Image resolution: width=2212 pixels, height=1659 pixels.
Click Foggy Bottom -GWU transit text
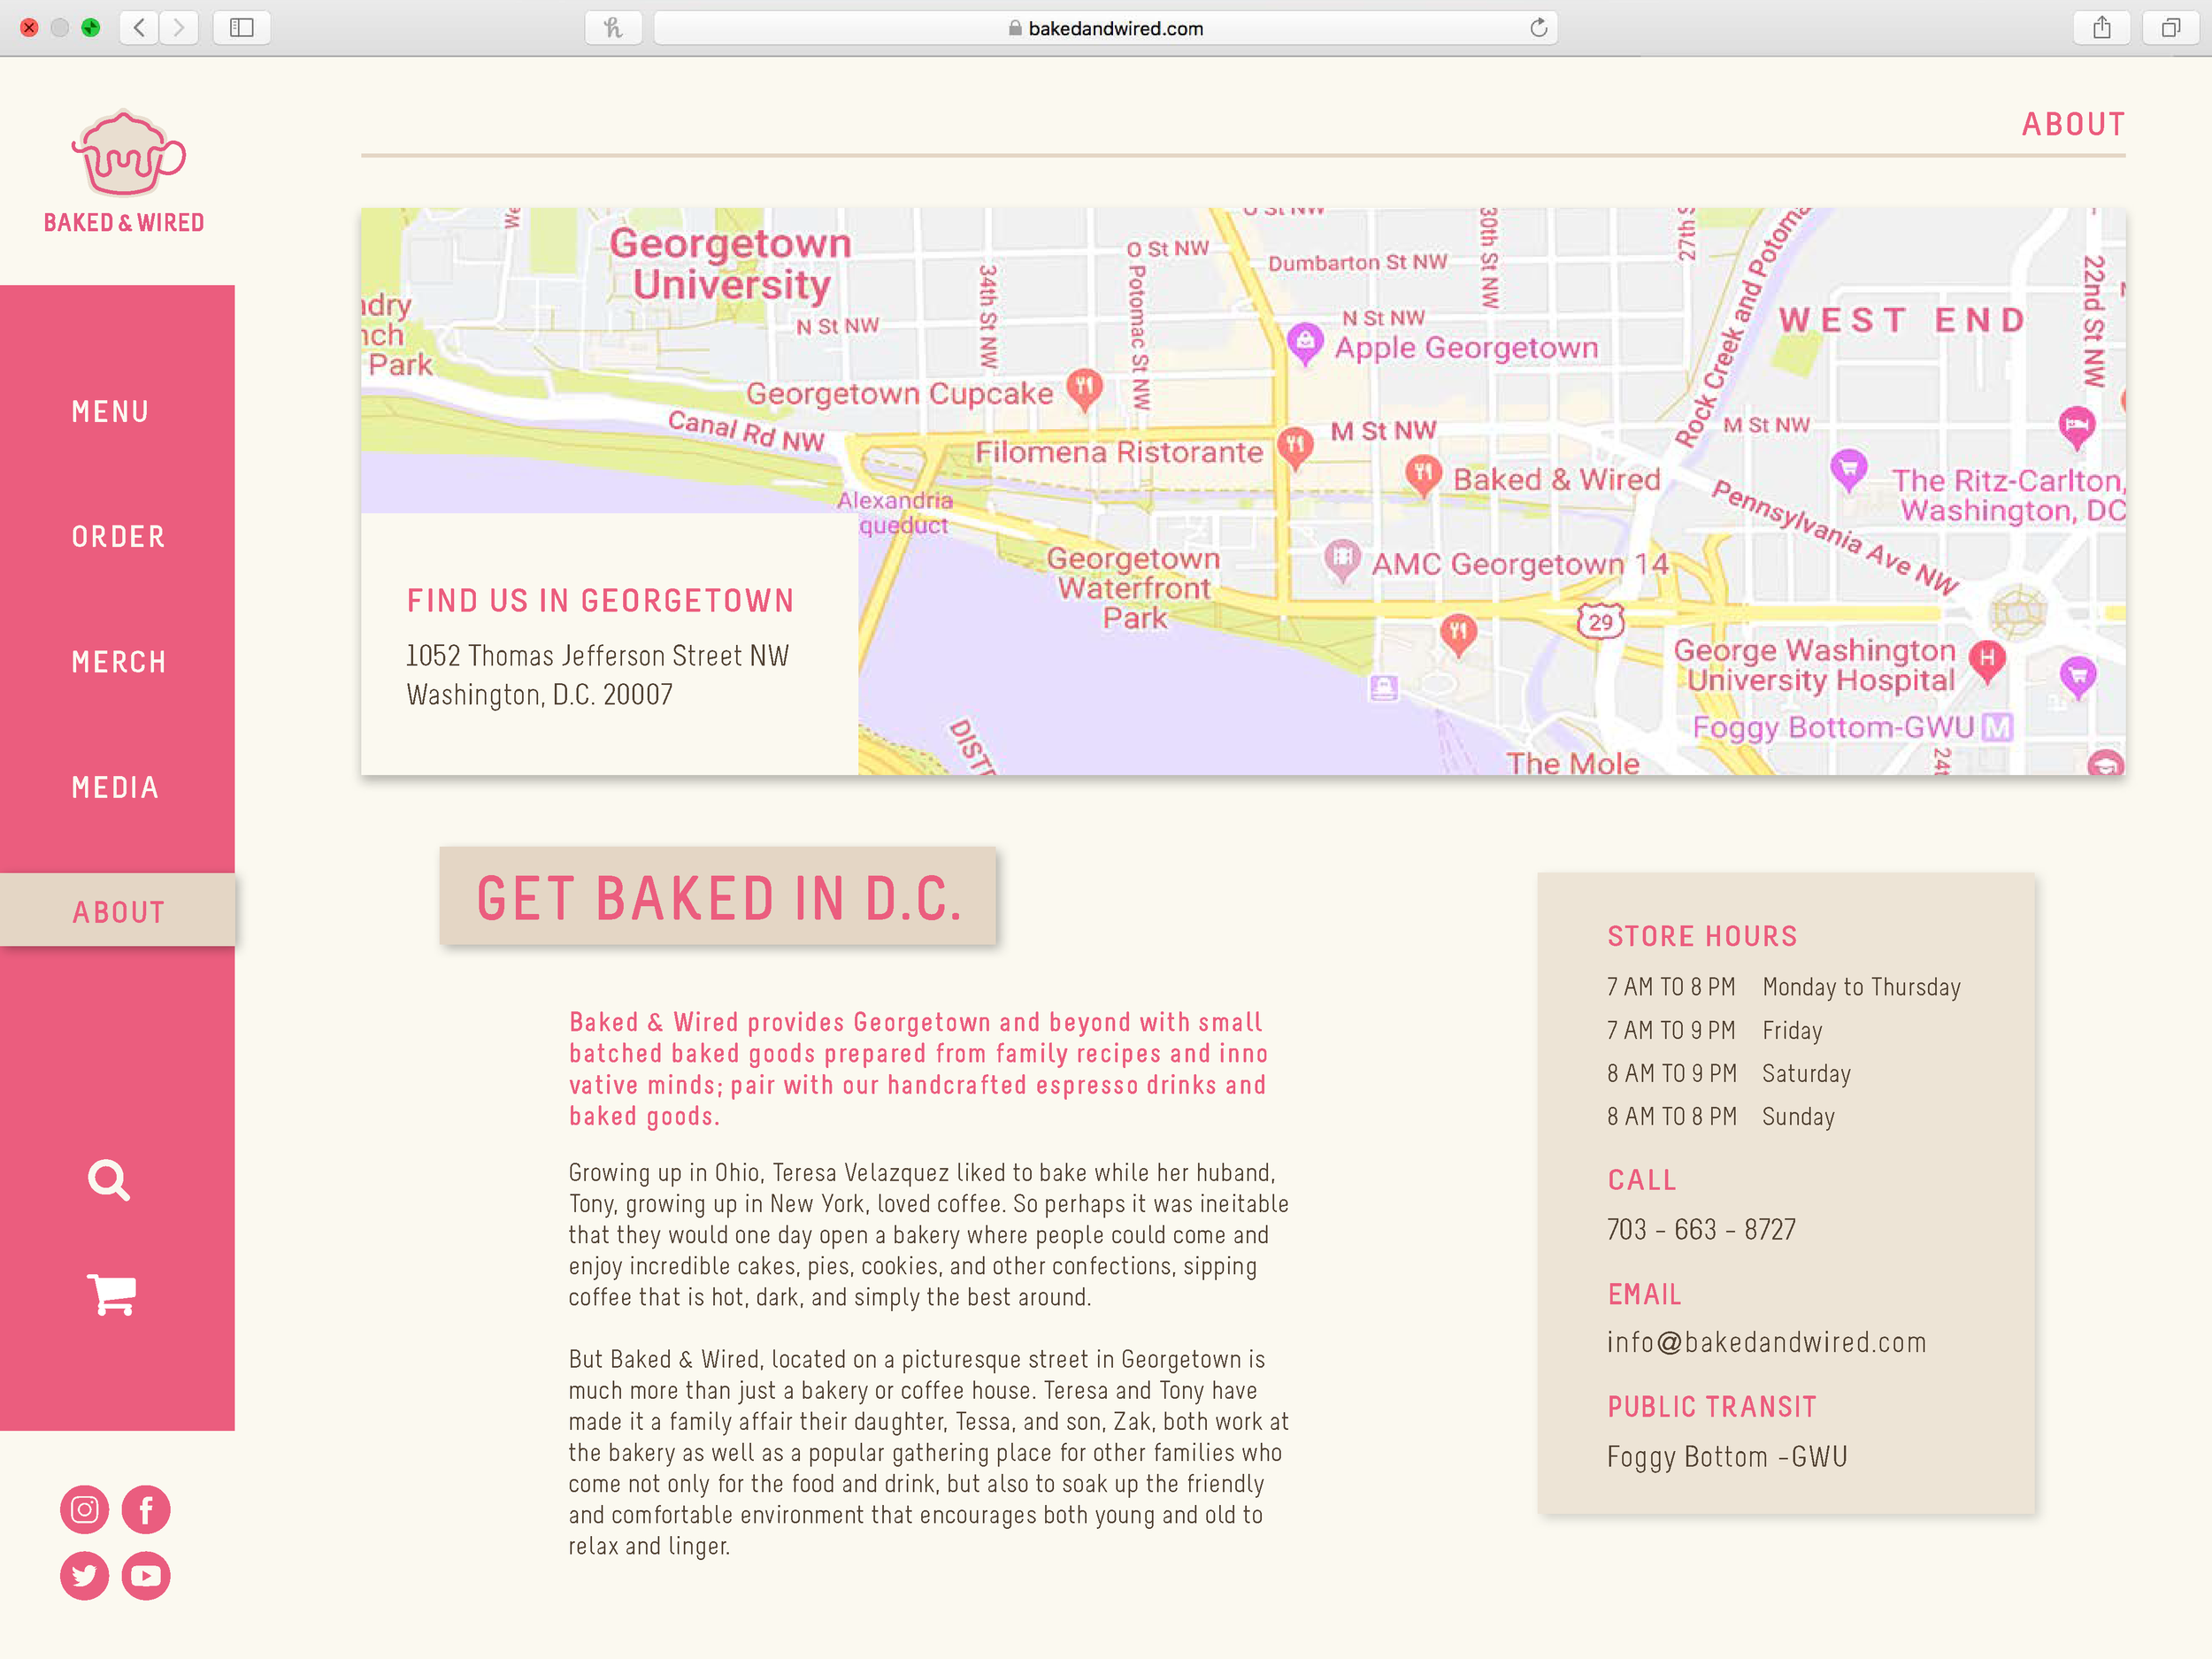(1727, 1456)
